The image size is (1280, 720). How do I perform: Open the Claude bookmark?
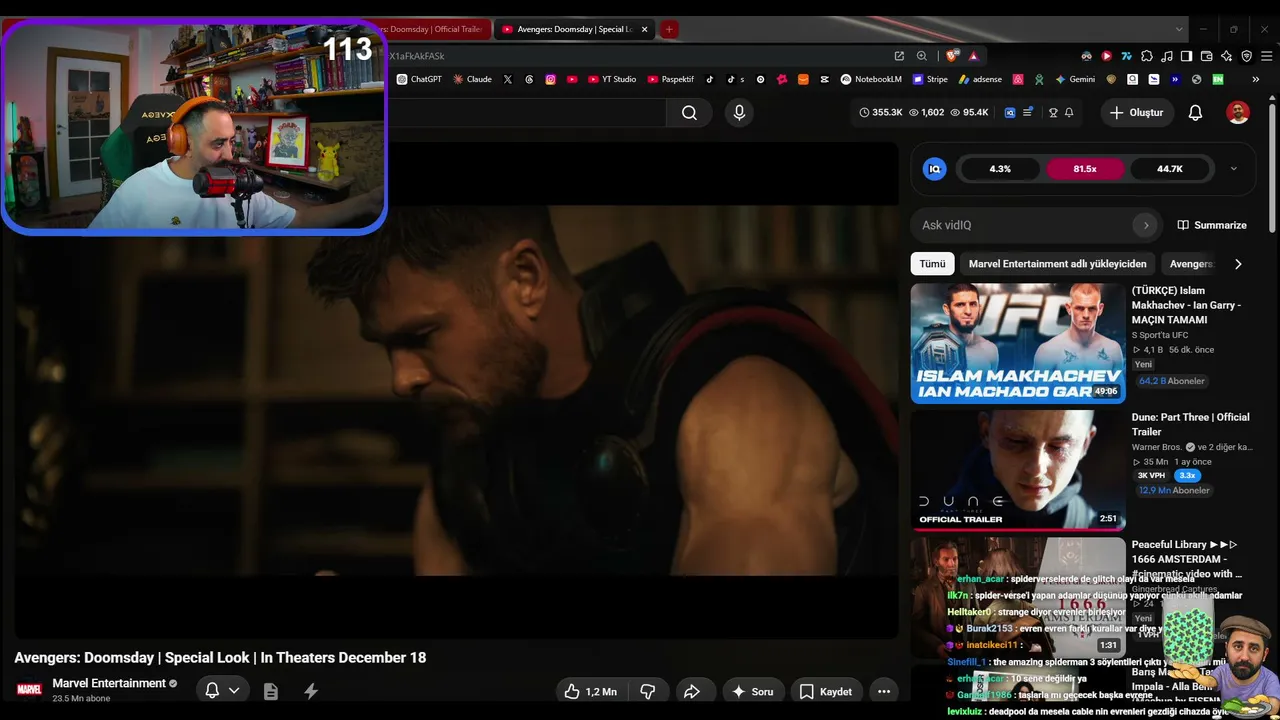point(472,79)
